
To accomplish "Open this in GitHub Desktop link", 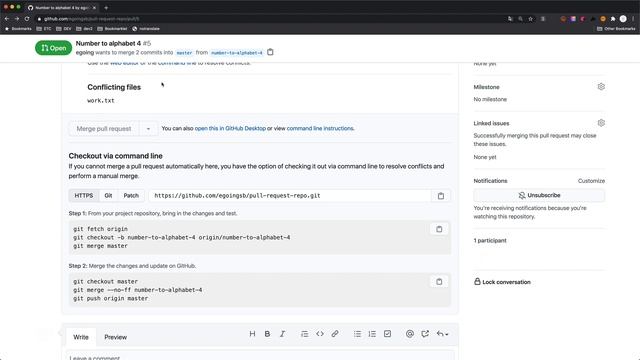I will [230, 128].
